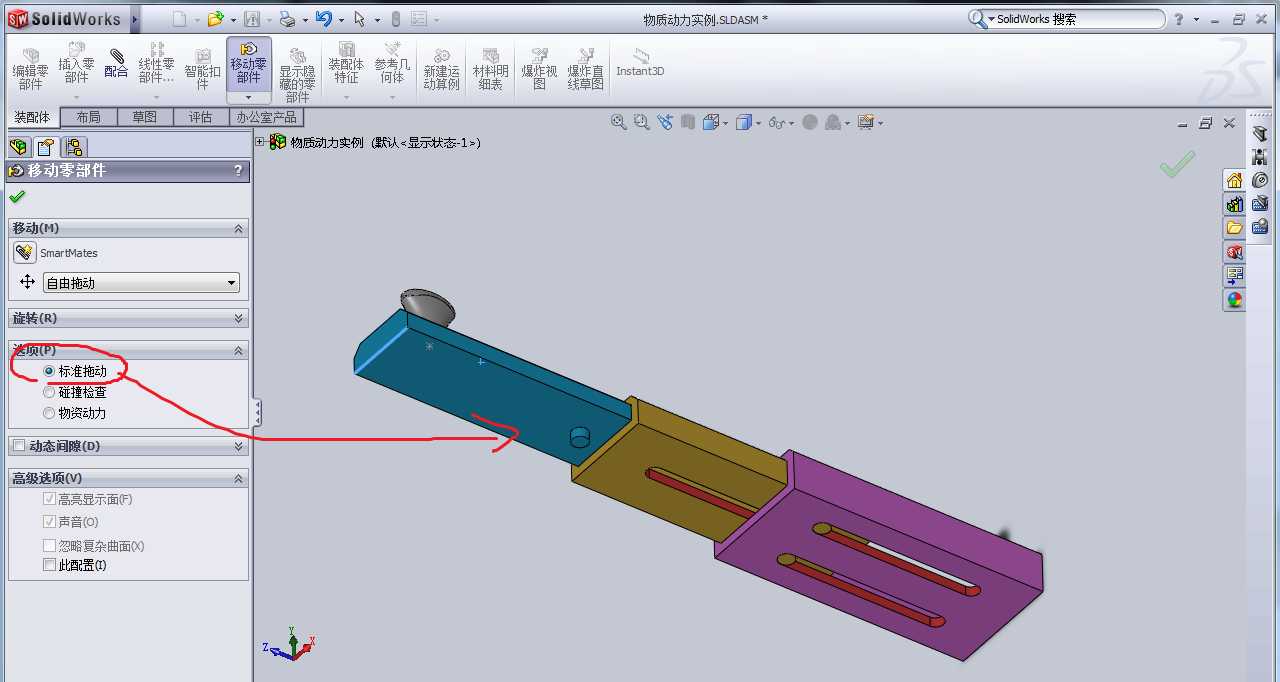Select the Mate (配合) paperclip tool
The height and width of the screenshot is (682, 1280).
(x=117, y=64)
